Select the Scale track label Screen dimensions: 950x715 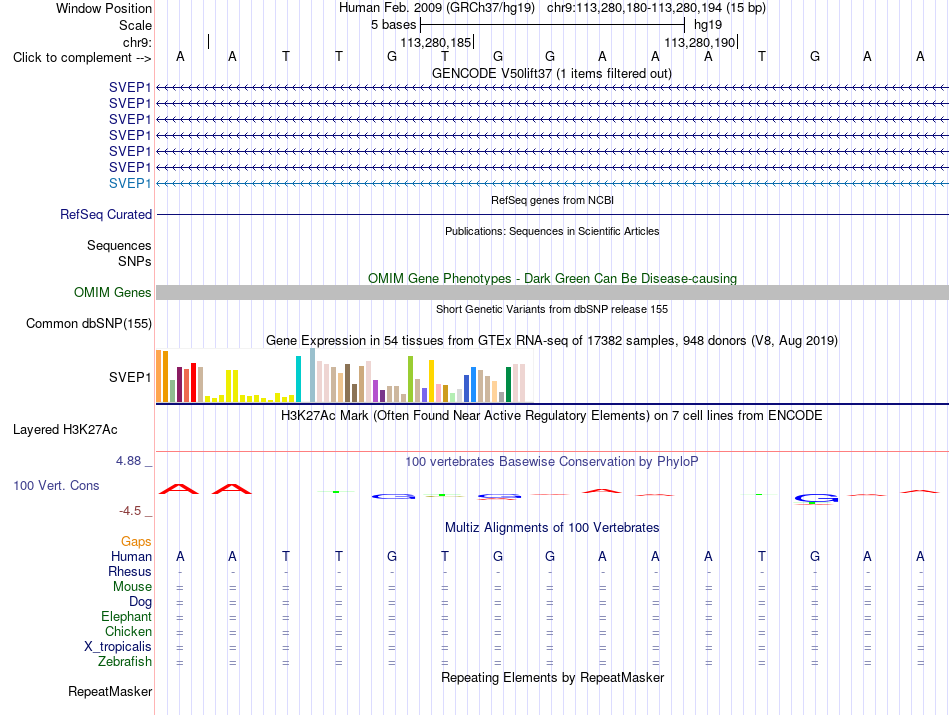click(135, 25)
